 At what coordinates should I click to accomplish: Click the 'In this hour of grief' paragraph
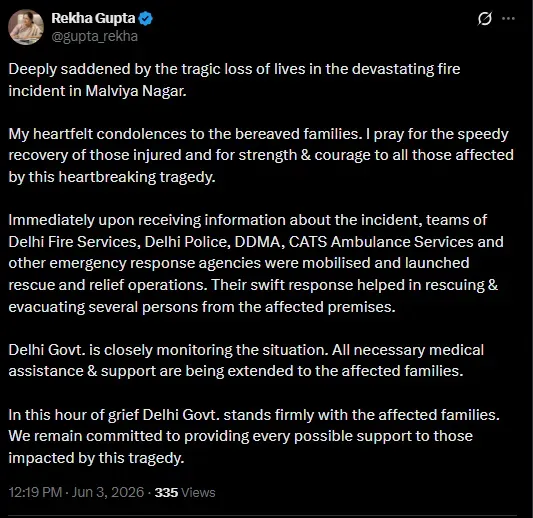click(x=254, y=436)
